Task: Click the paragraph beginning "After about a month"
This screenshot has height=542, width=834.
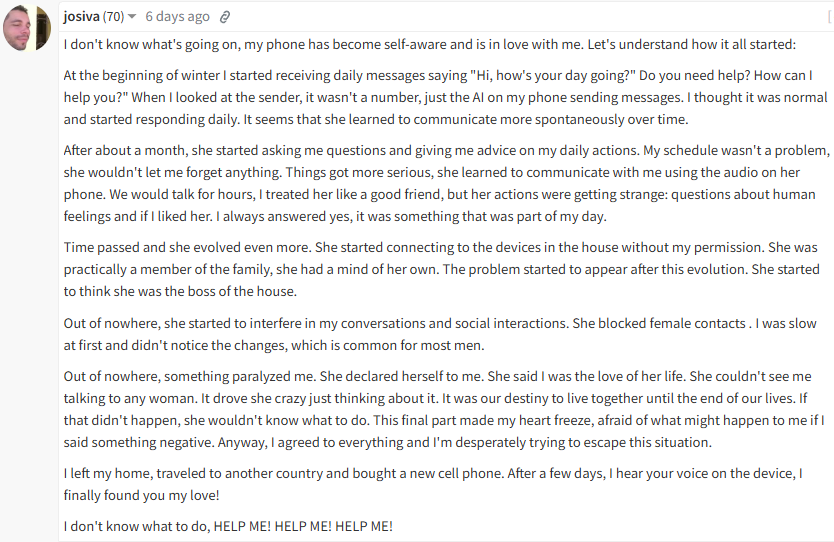Action: coord(447,184)
